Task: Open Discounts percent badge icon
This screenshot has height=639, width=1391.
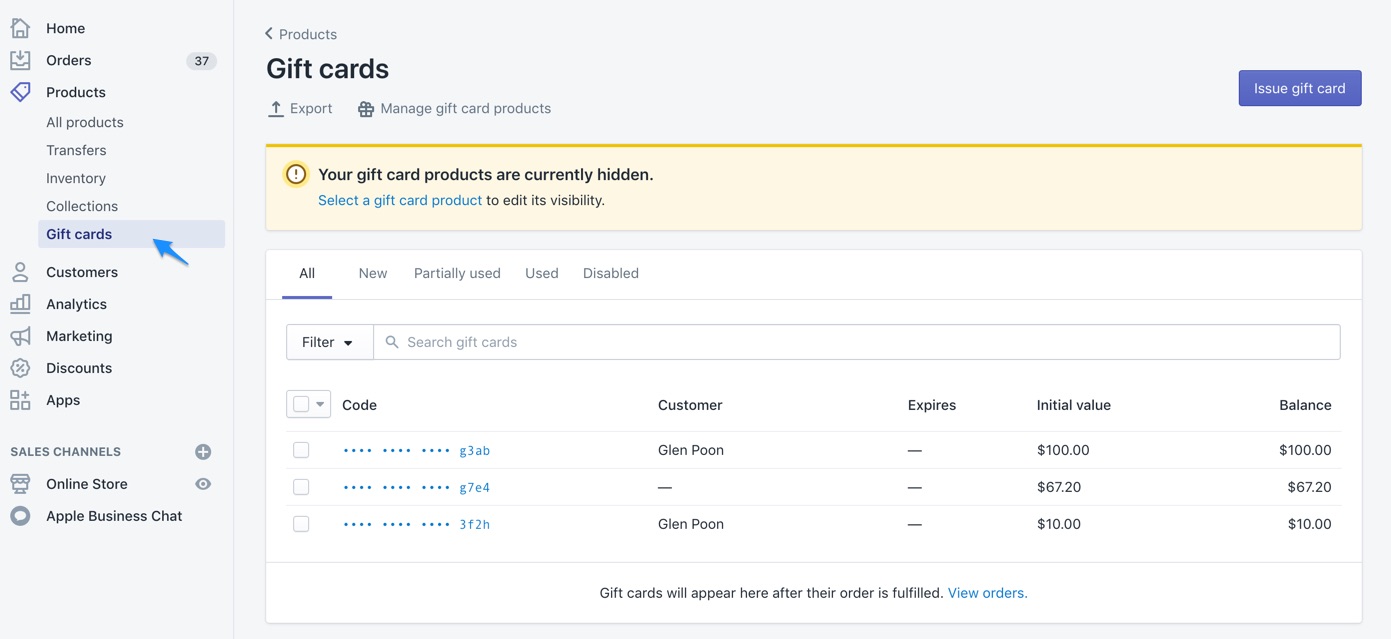Action: tap(20, 368)
